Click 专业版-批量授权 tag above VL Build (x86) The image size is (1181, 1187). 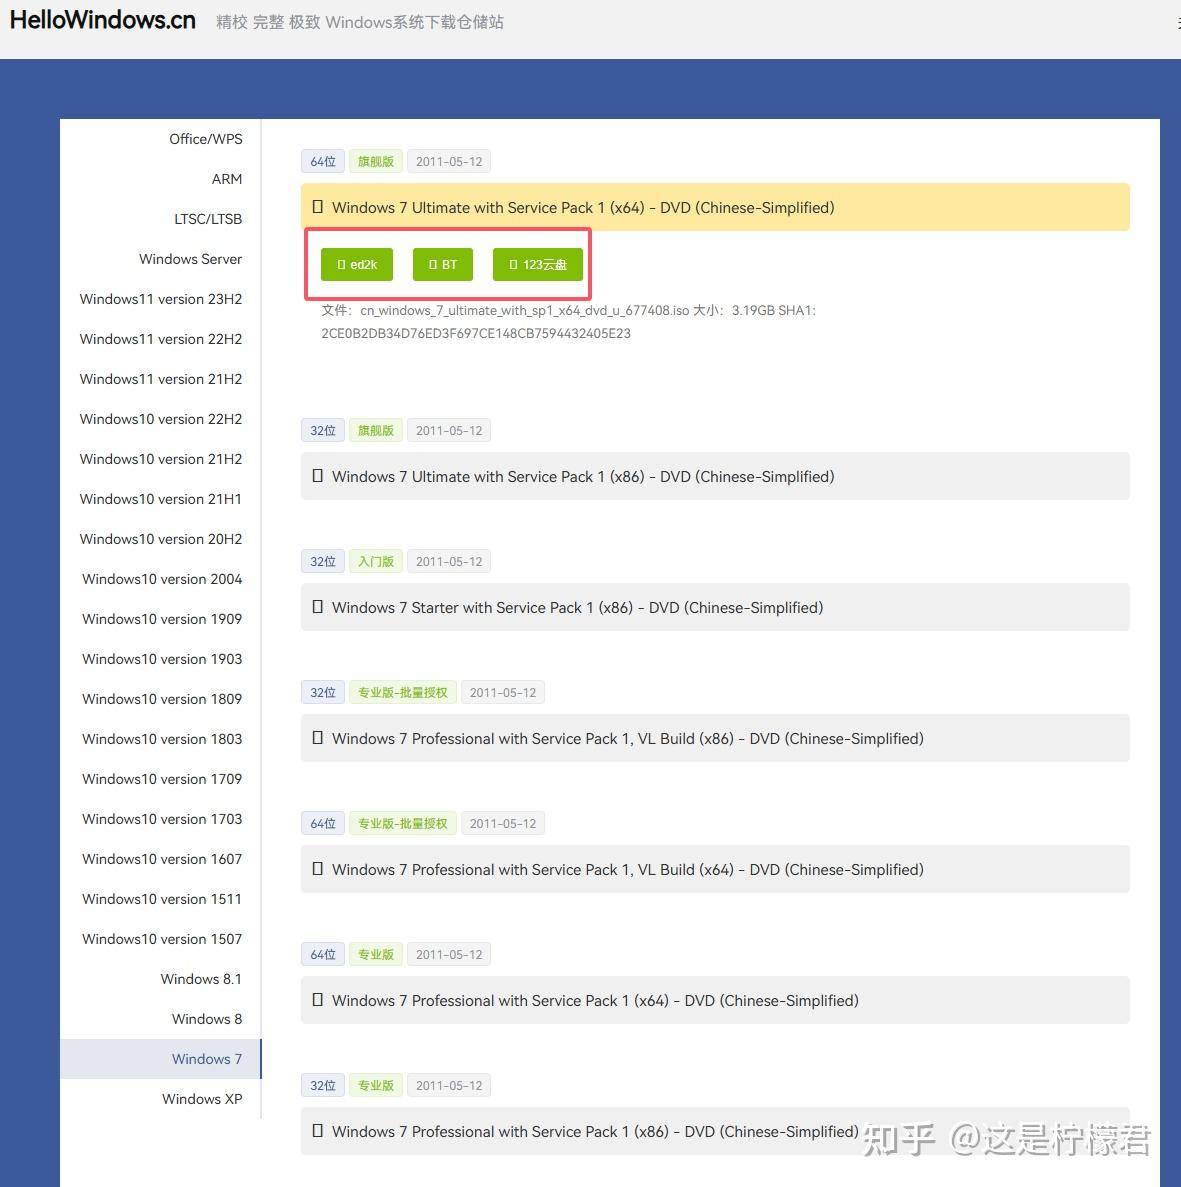point(403,693)
